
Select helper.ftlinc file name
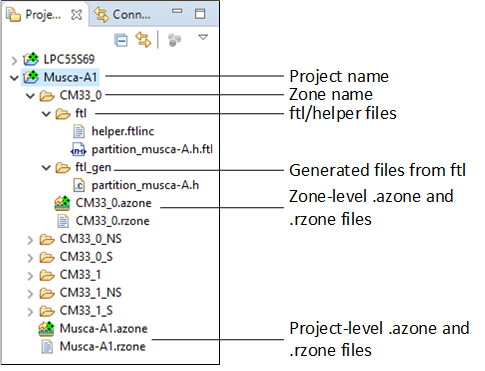click(x=123, y=131)
